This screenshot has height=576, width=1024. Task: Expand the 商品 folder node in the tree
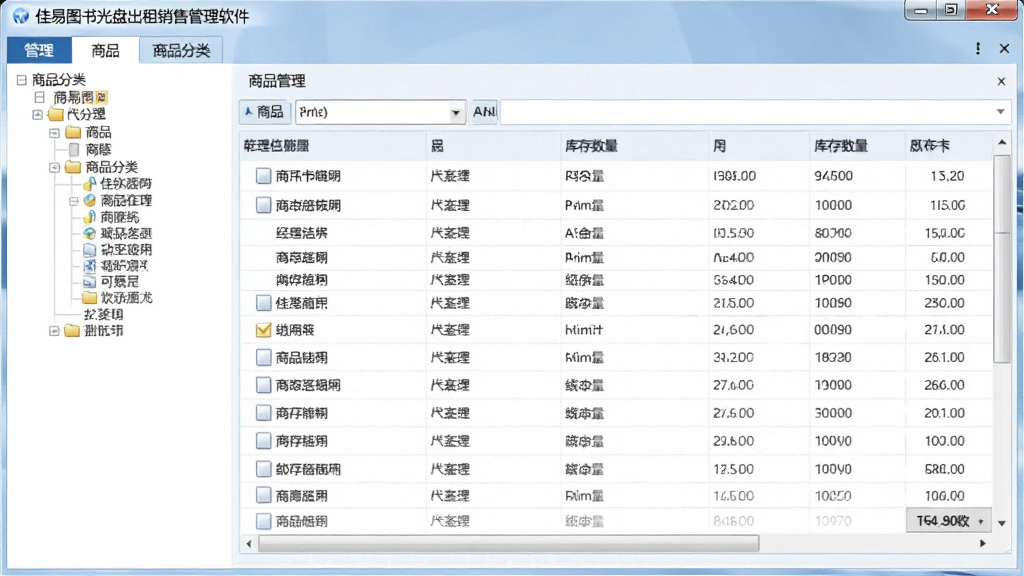pos(55,133)
